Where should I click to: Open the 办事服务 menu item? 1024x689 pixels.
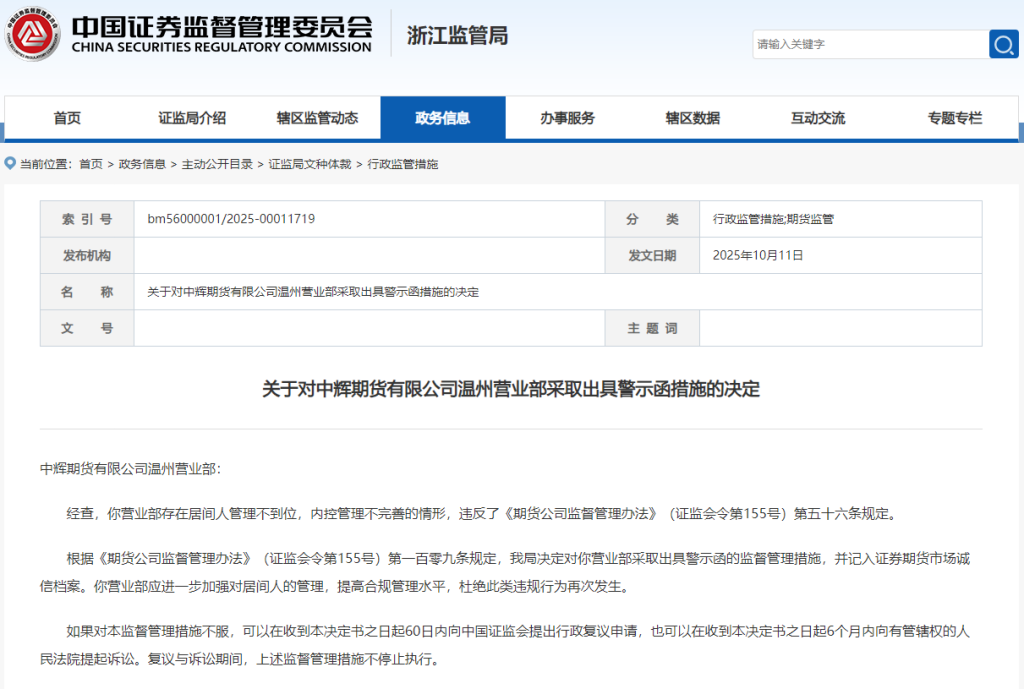coord(567,118)
